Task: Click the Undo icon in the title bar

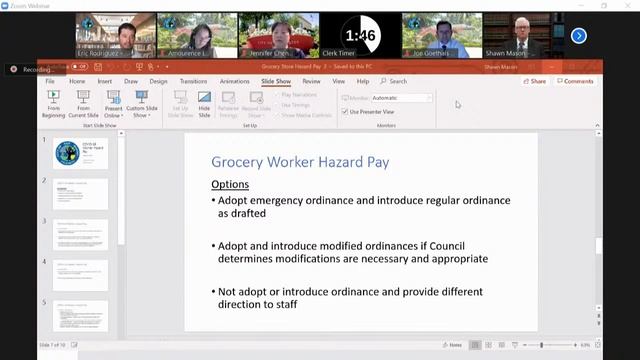Action: [111, 67]
